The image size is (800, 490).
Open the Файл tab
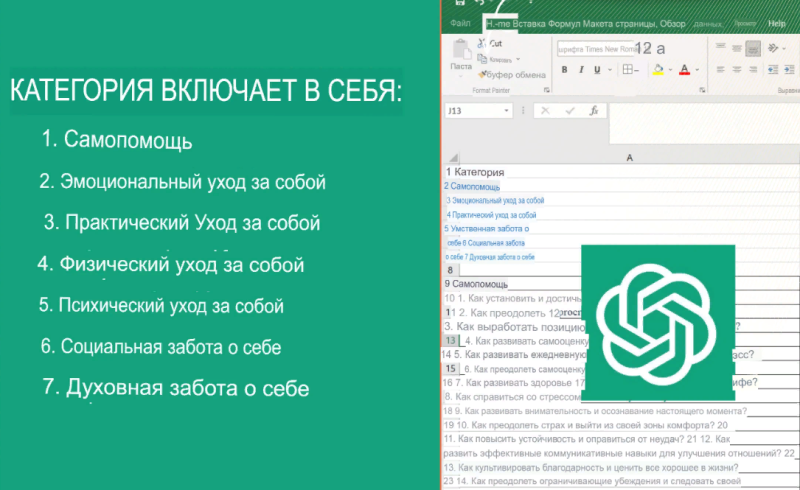pyautogui.click(x=460, y=23)
